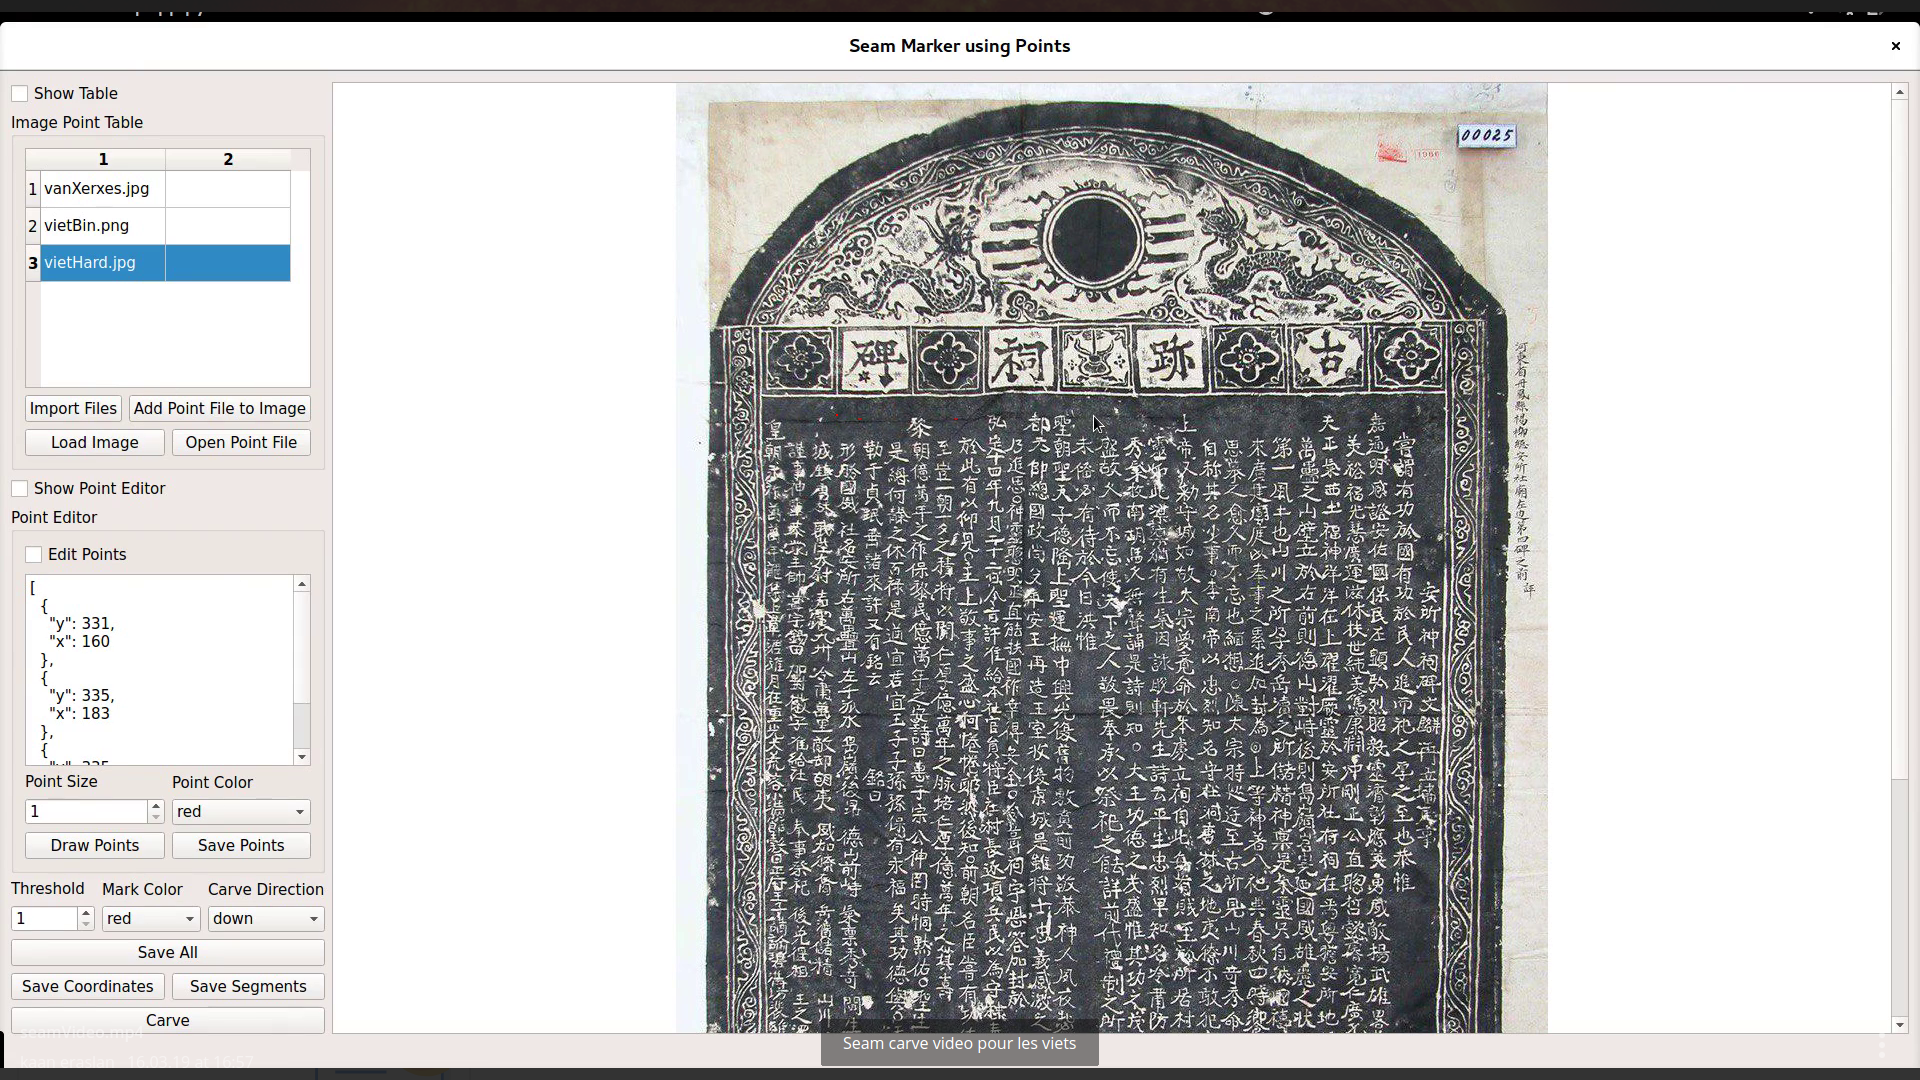Select vietBin.png table row
Image resolution: width=1920 pixels, height=1080 pixels.
(87, 226)
